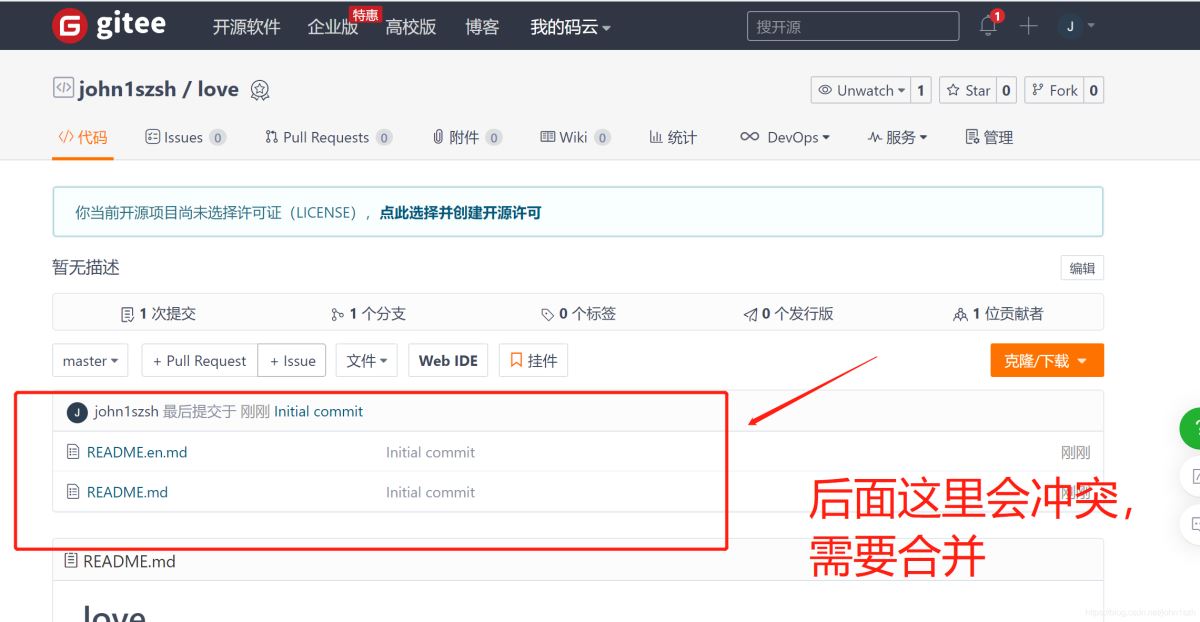Switch to the 代码 tab
The height and width of the screenshot is (622, 1200).
[x=83, y=137]
